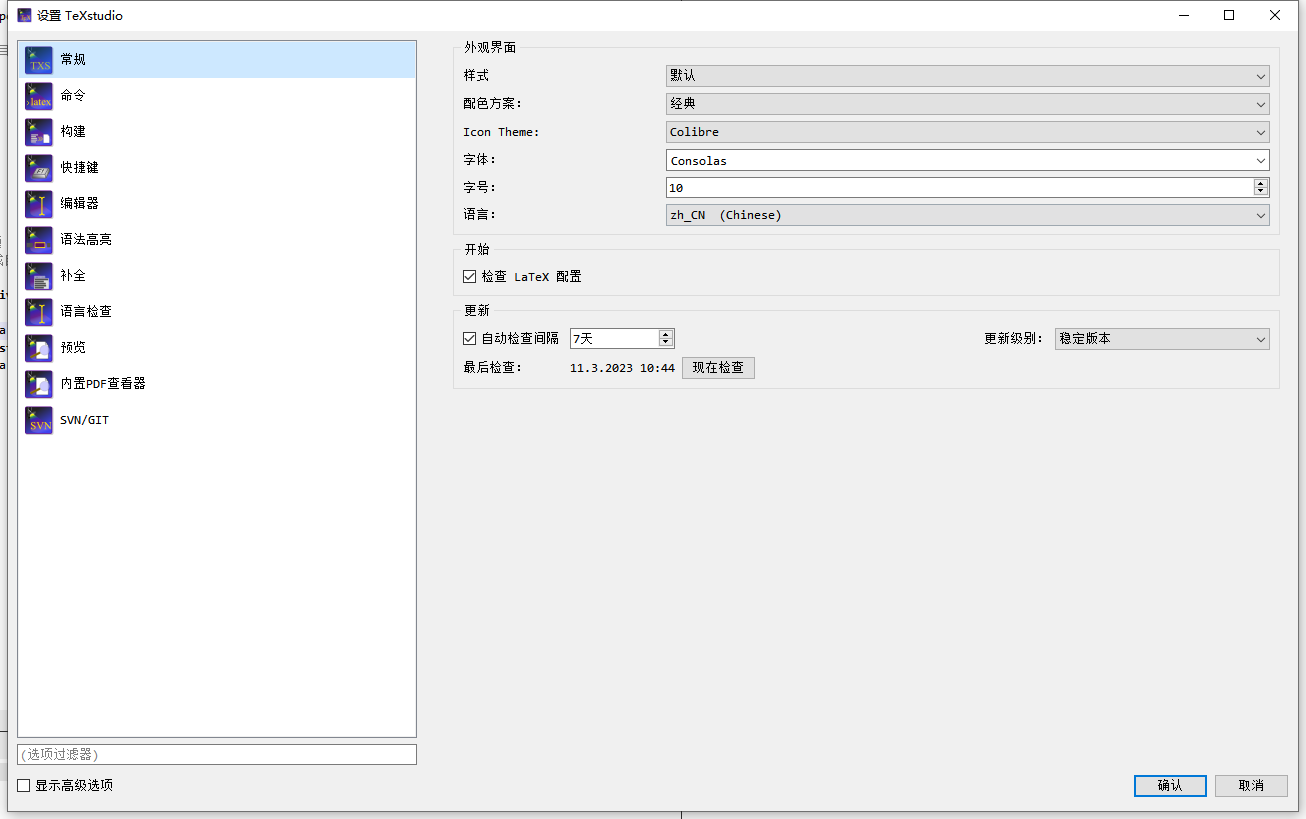Screen dimensions: 1306x819
Task: Click the completion icon beside 补全
Action: point(39,275)
